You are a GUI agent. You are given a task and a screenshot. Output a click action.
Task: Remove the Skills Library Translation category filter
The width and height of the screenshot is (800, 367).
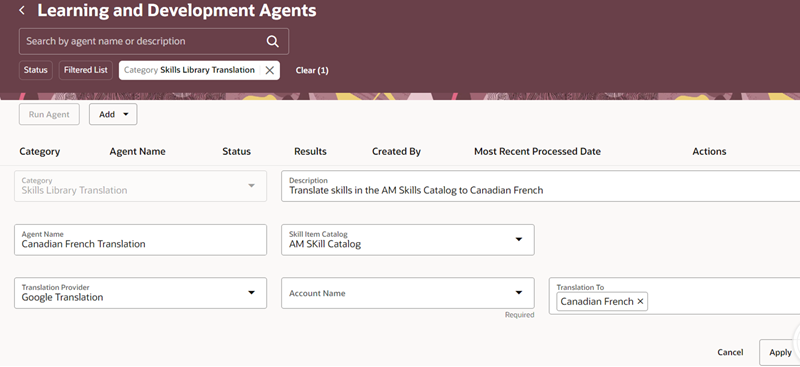270,70
